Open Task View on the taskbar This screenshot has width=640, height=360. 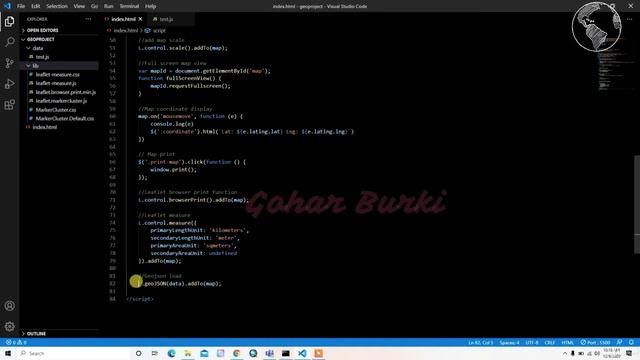(155, 353)
